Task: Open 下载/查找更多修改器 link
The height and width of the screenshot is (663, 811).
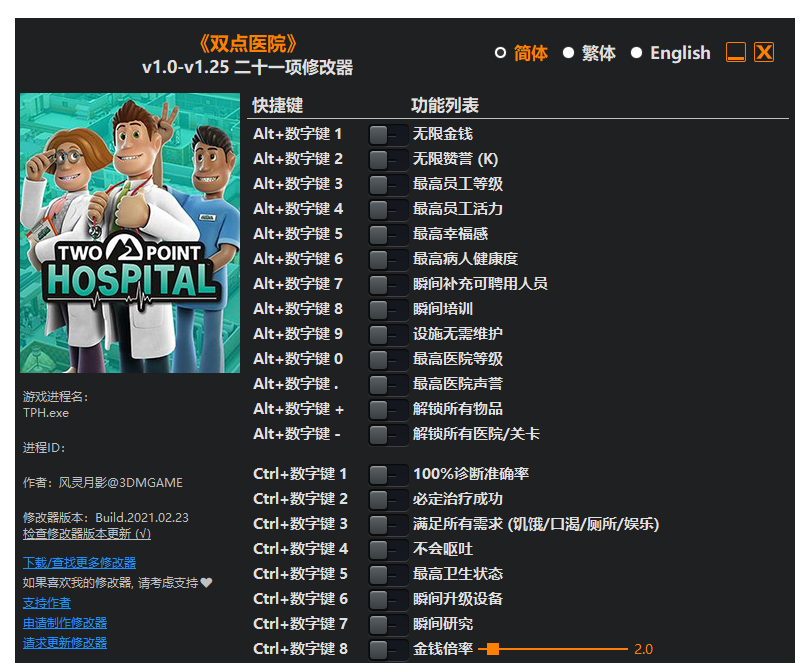Action: coord(80,563)
